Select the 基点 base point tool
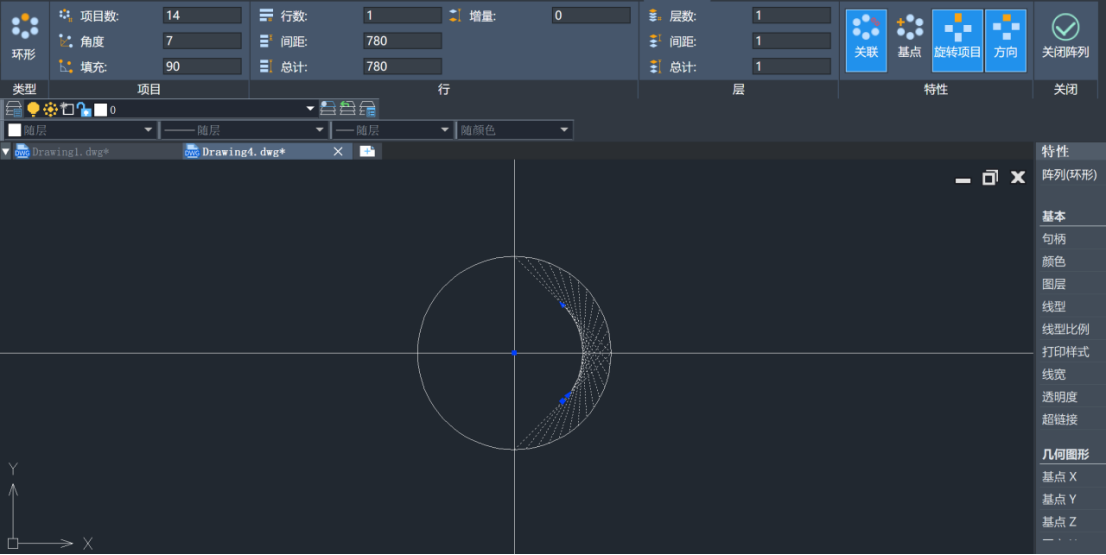This screenshot has width=1106, height=555. (x=909, y=39)
